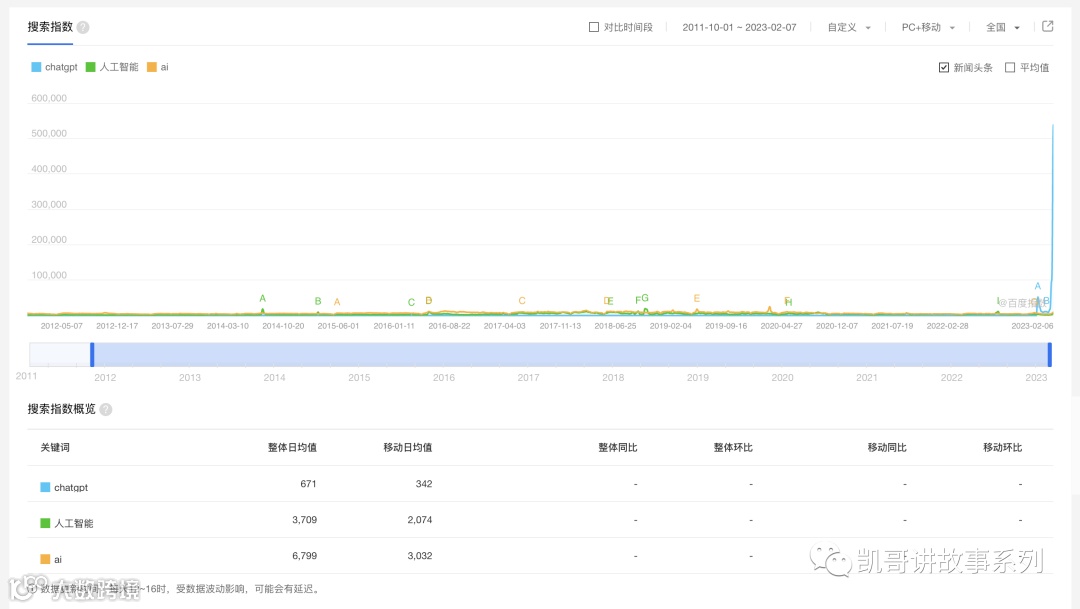Click the 关键词 column header
The image size is (1080, 609).
[55, 448]
